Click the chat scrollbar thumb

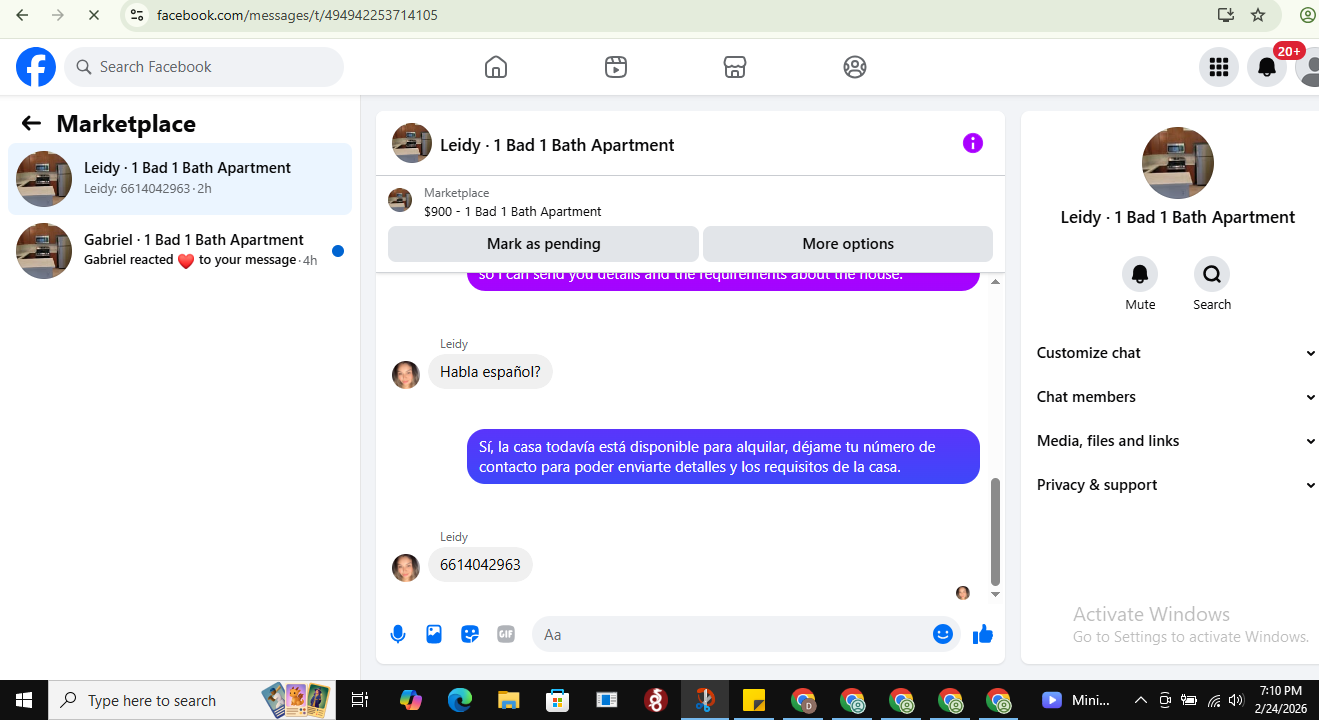pyautogui.click(x=995, y=532)
